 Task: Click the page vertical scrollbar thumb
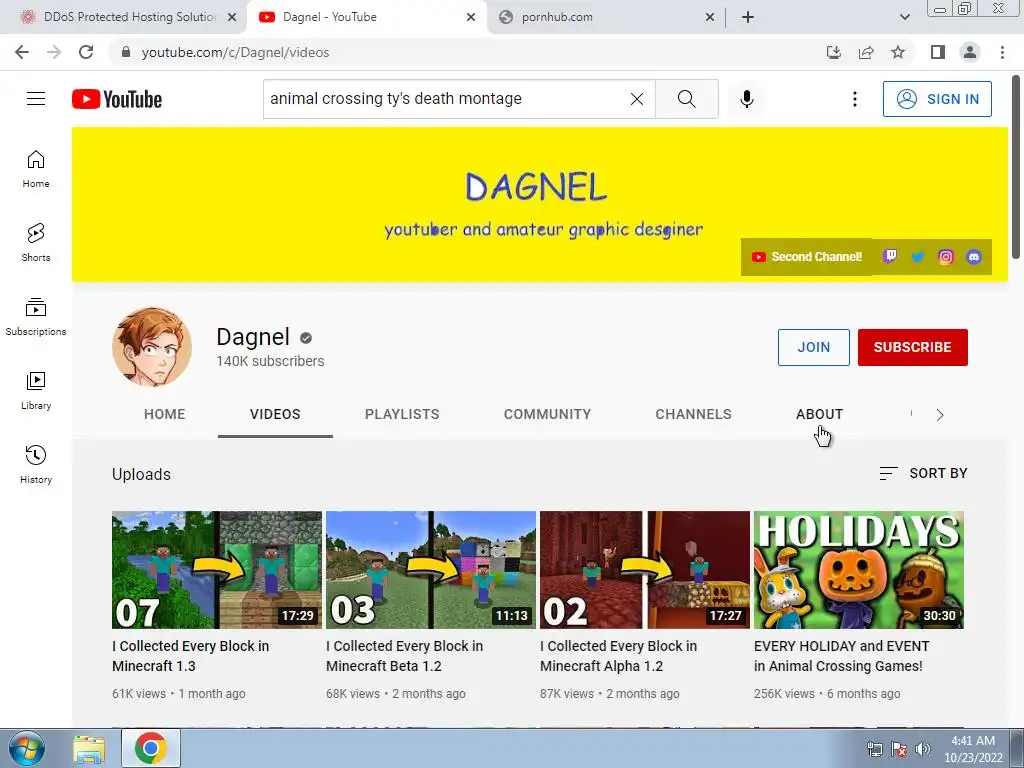(1016, 167)
